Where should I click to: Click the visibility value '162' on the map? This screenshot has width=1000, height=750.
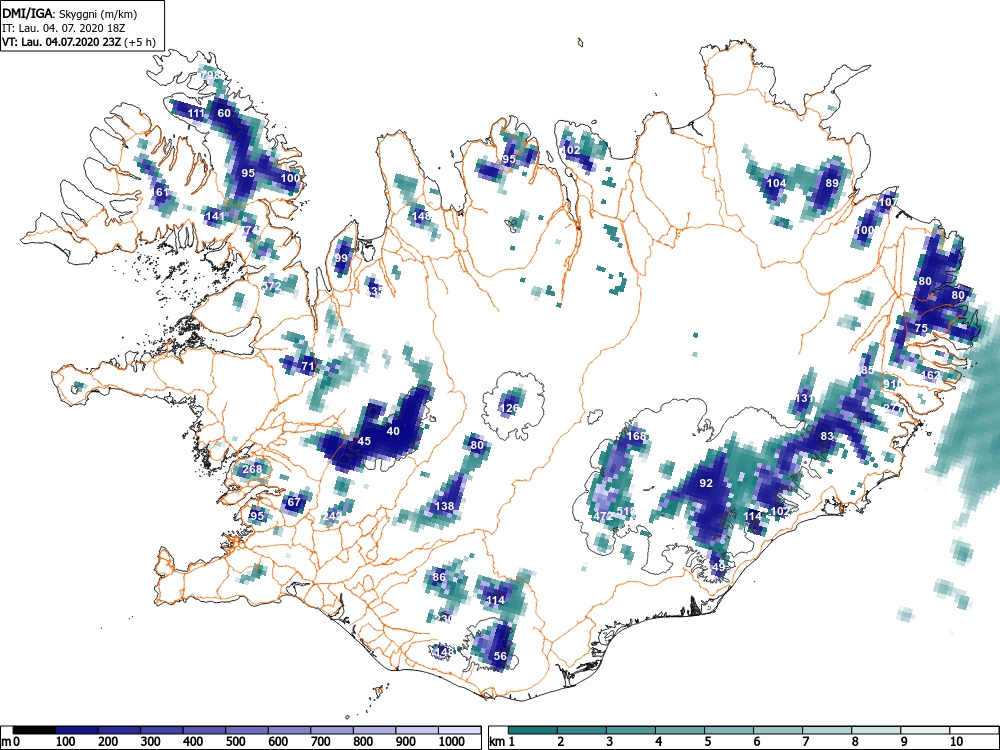coord(930,376)
